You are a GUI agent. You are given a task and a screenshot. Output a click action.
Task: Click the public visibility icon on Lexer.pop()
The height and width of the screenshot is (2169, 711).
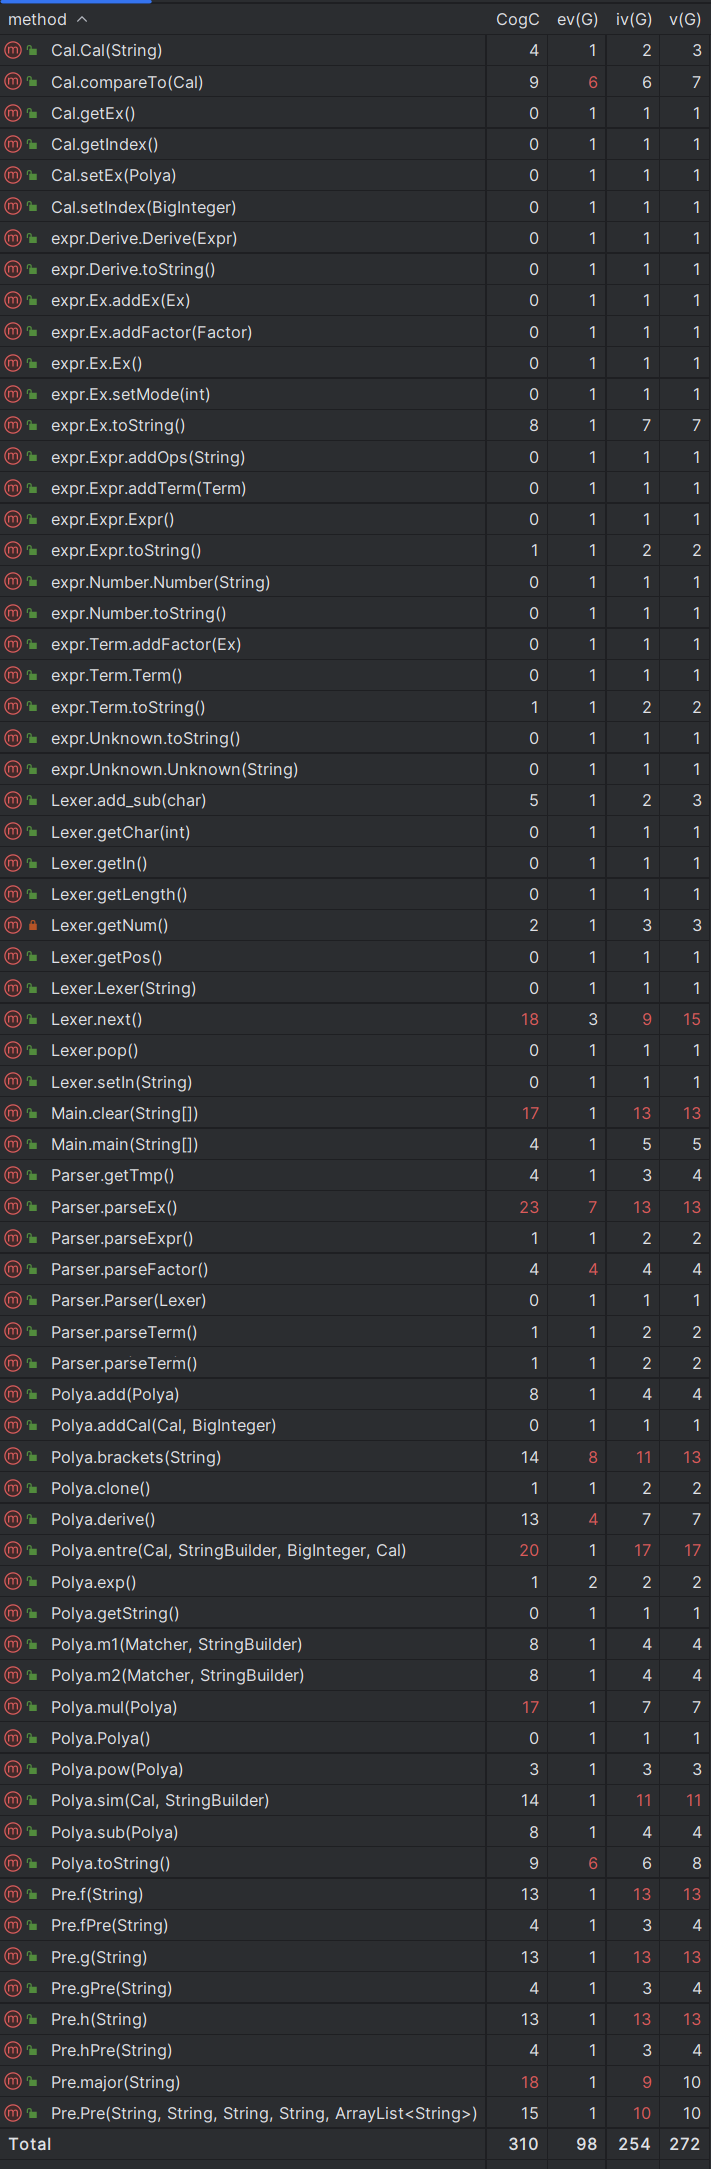pos(33,1050)
